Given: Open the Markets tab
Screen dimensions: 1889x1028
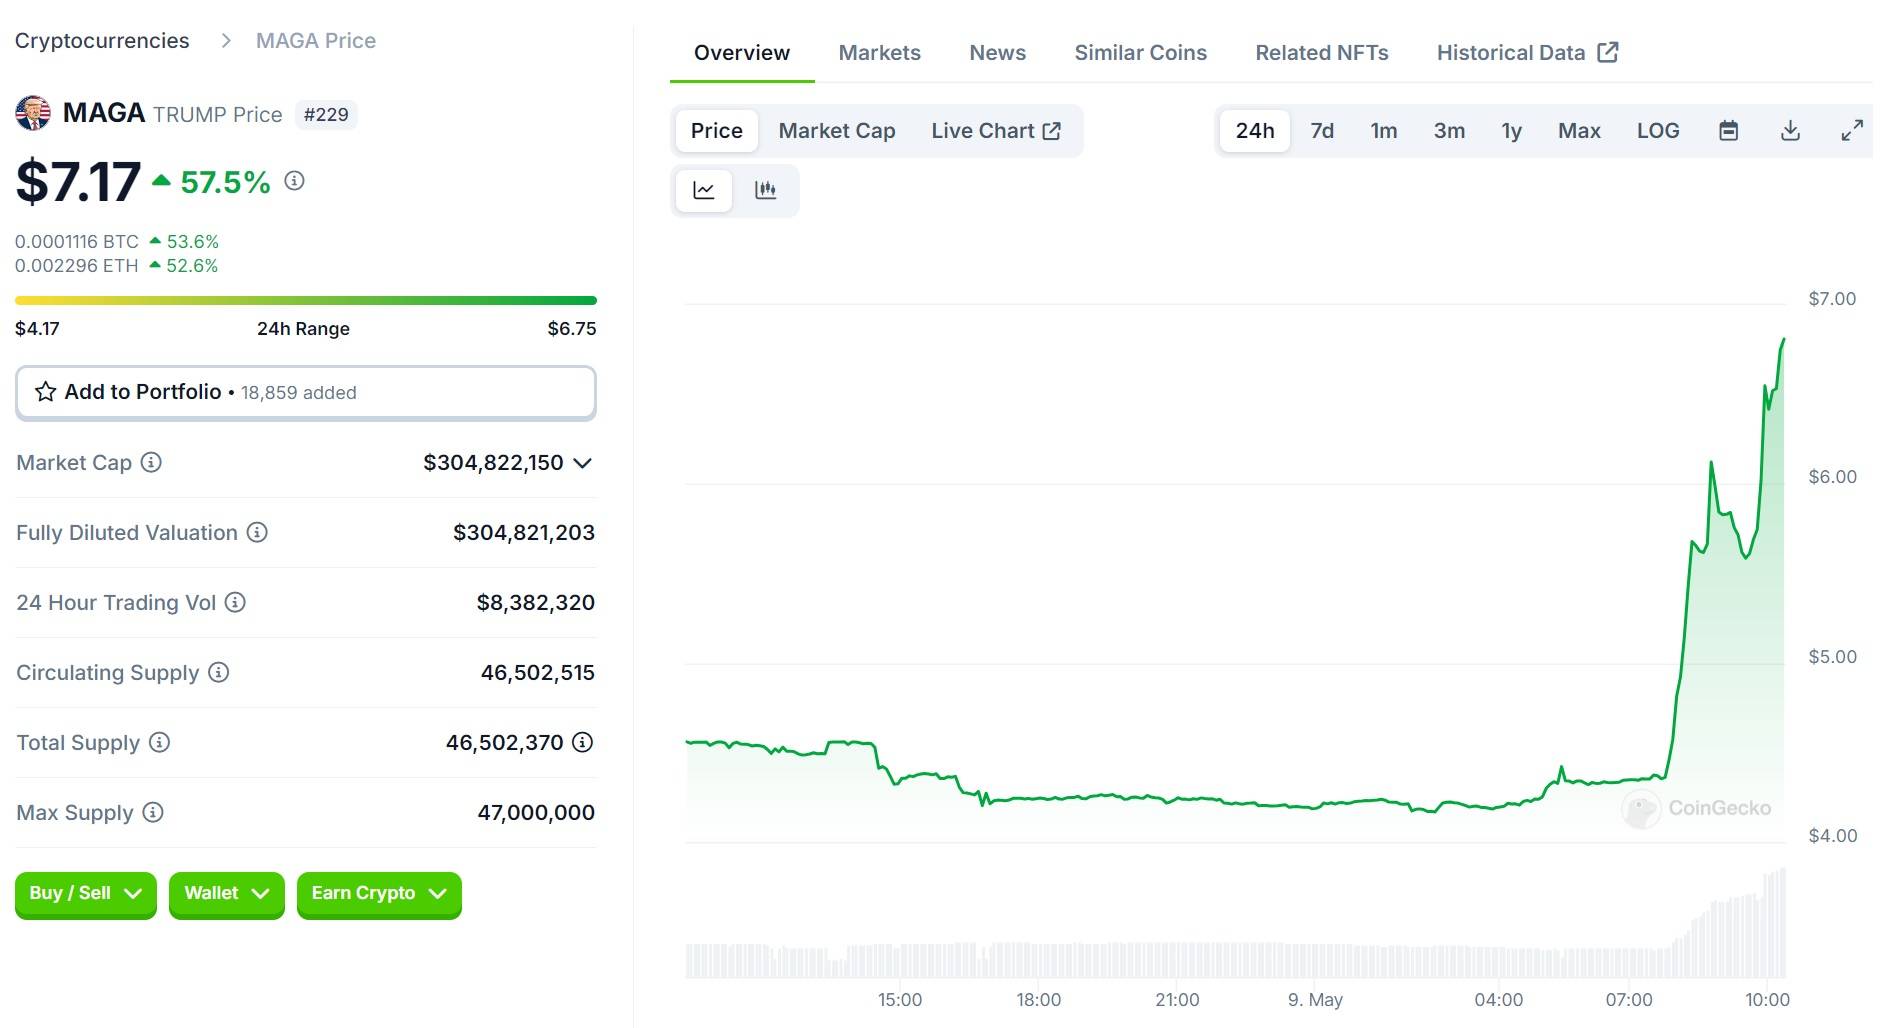Looking at the screenshot, I should tap(880, 53).
